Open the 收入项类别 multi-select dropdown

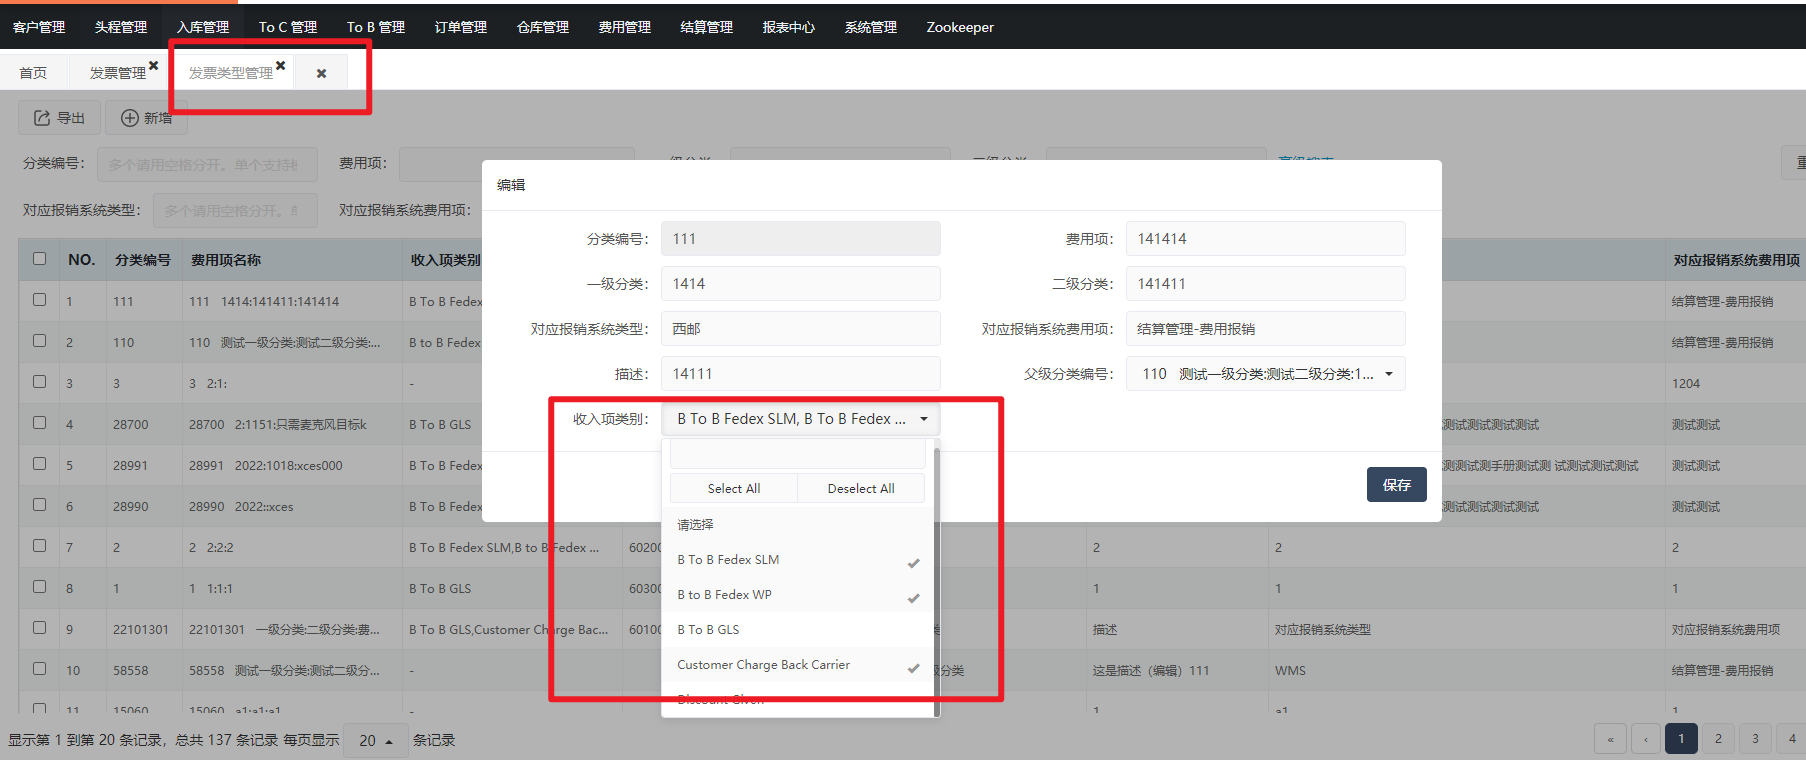(800, 419)
